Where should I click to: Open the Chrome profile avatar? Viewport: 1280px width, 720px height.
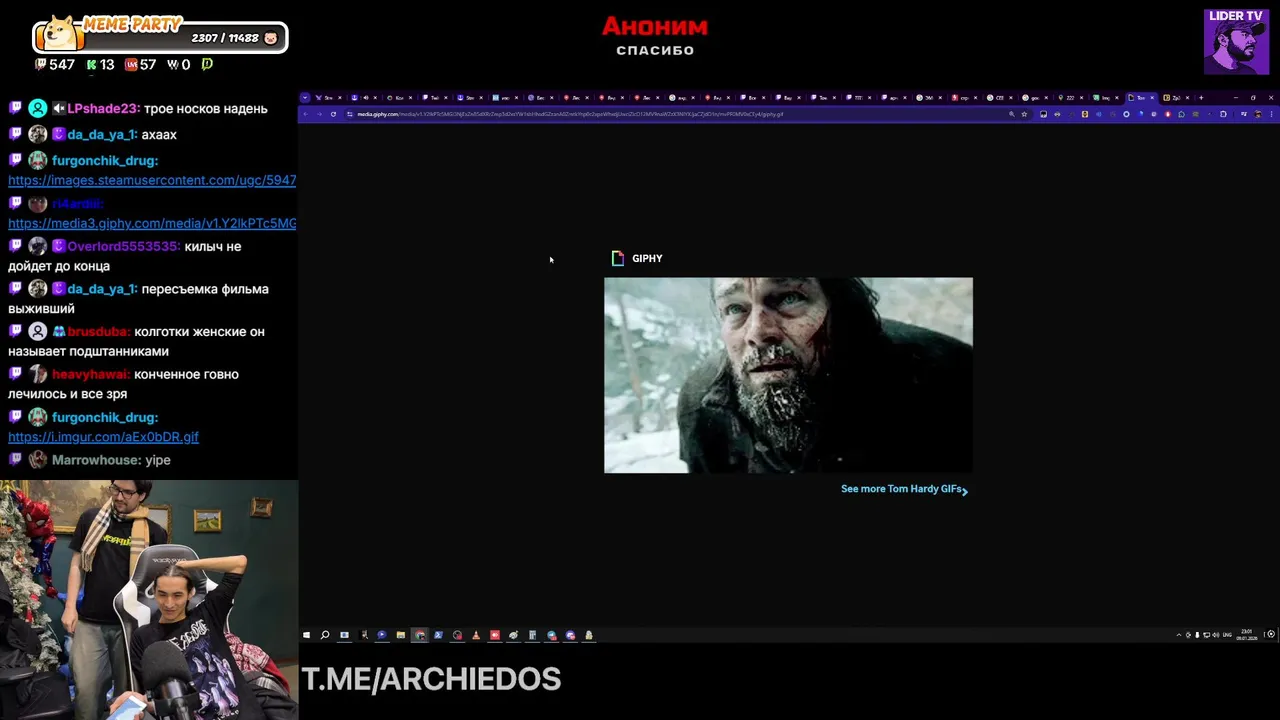[1257, 114]
